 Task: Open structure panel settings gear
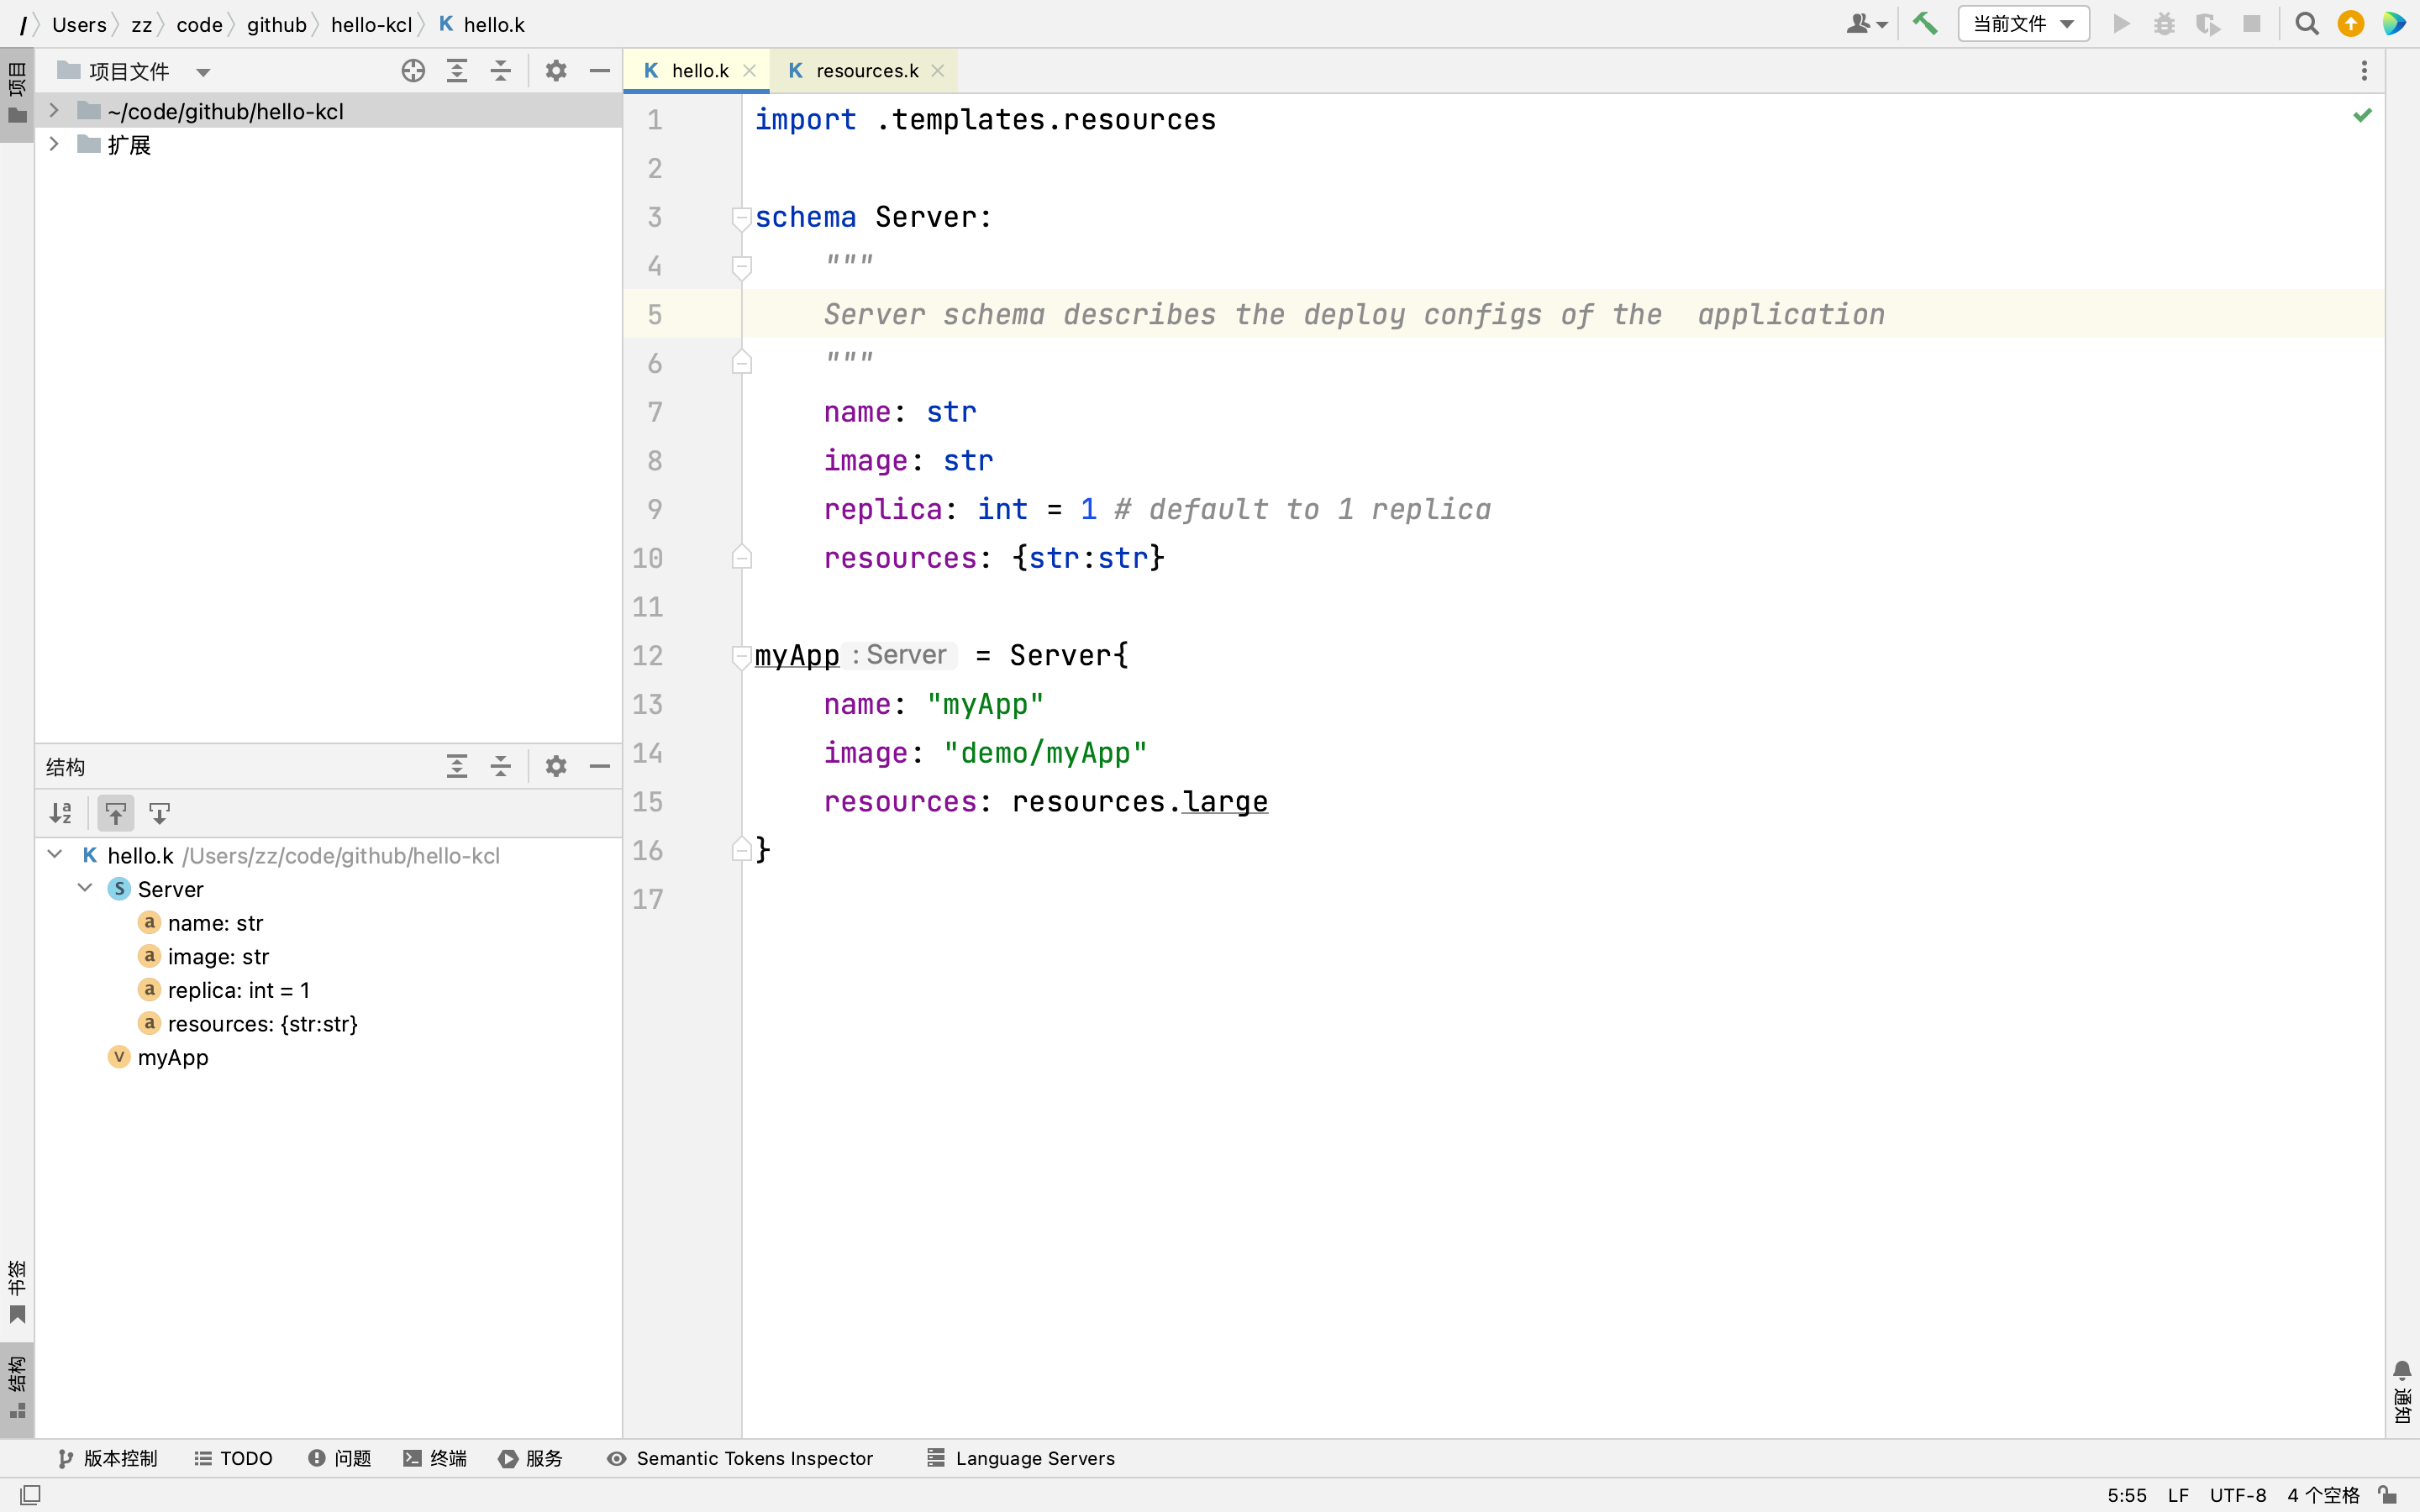pyautogui.click(x=556, y=767)
